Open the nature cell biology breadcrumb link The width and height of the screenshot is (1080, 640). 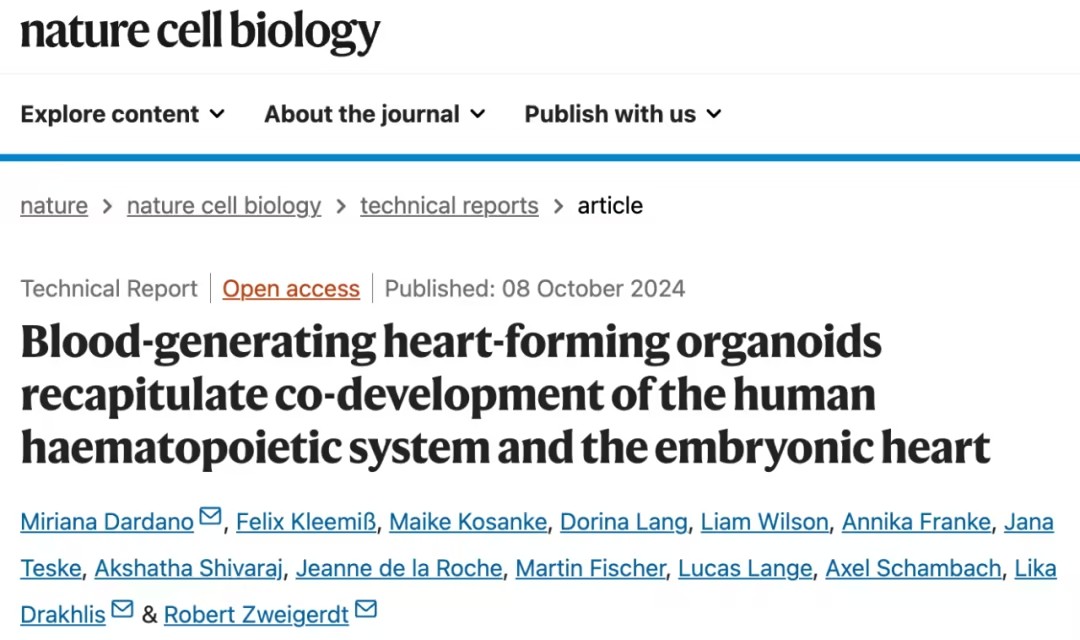coord(224,205)
